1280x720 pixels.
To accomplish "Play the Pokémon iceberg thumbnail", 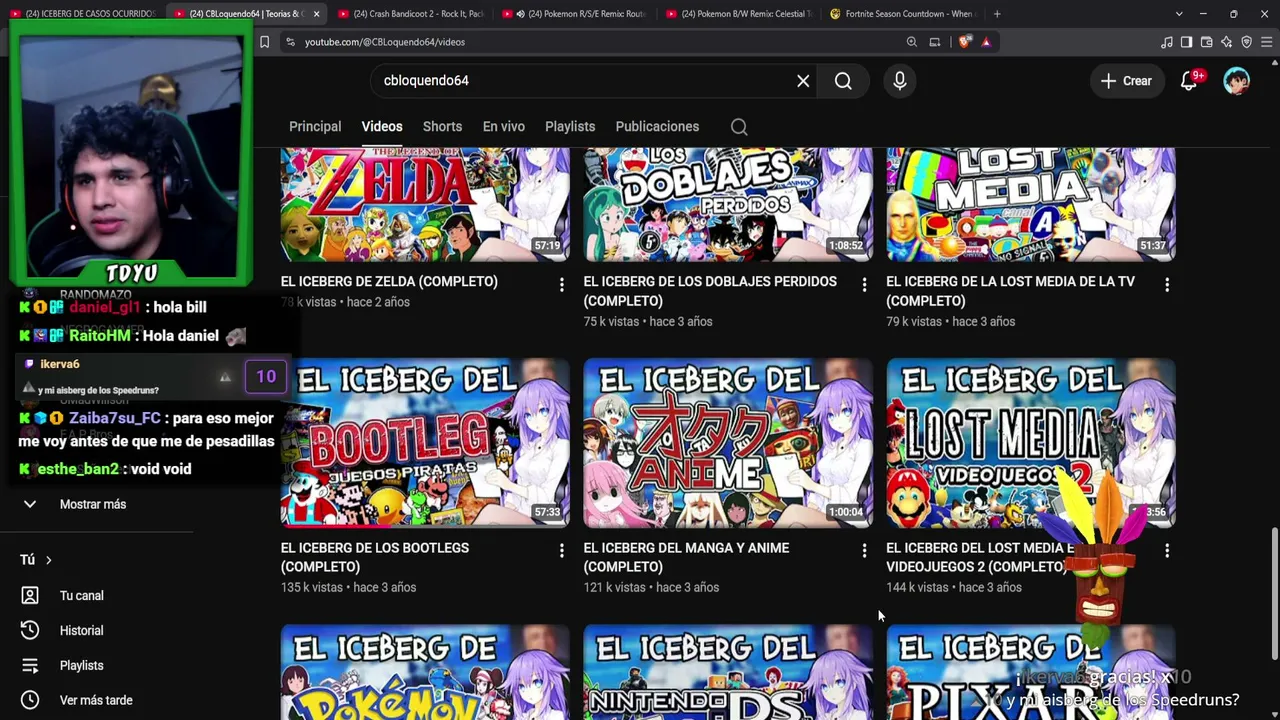I will tap(425, 672).
